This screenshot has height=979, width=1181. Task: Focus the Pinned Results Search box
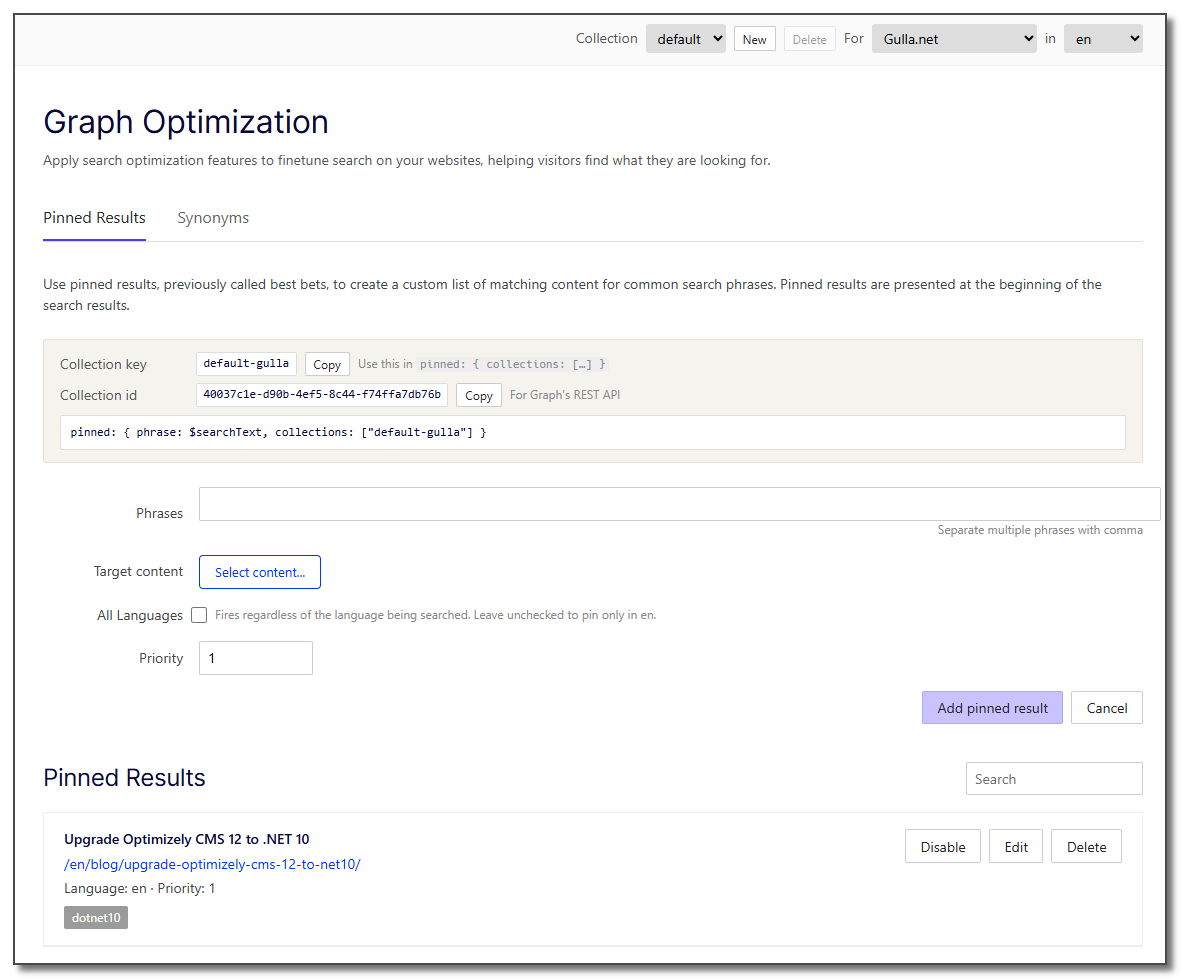1054,779
